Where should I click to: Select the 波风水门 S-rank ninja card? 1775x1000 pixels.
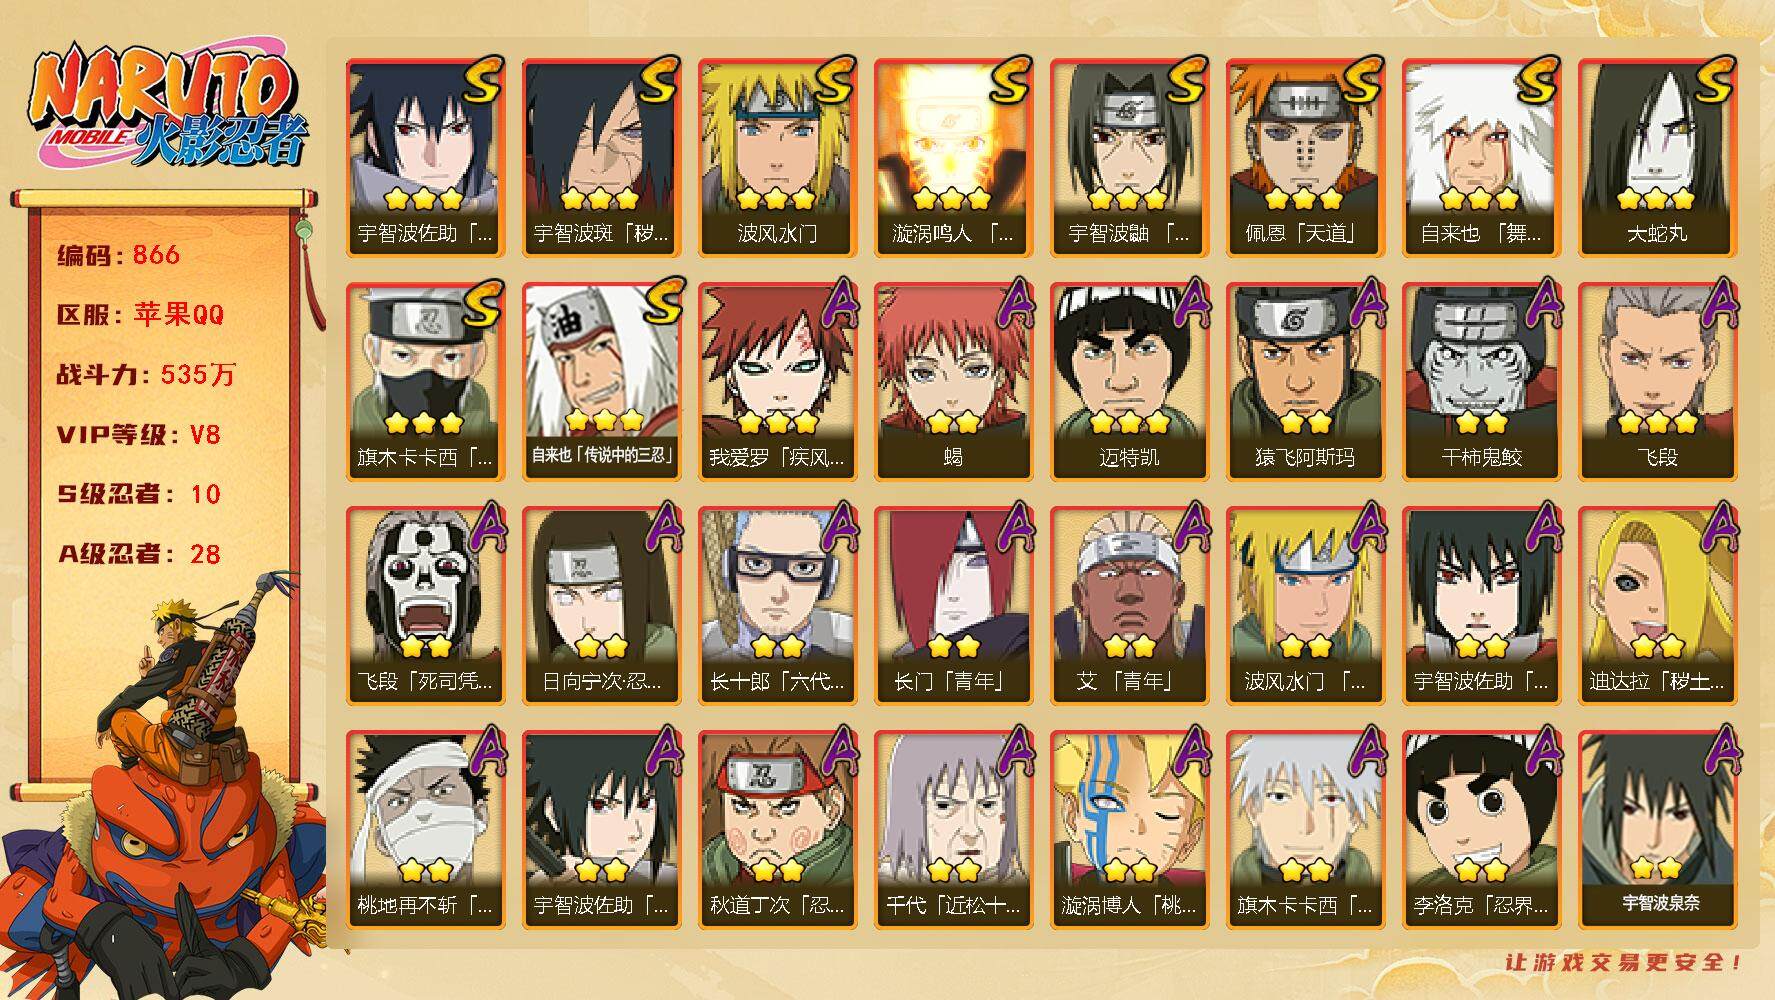click(777, 158)
